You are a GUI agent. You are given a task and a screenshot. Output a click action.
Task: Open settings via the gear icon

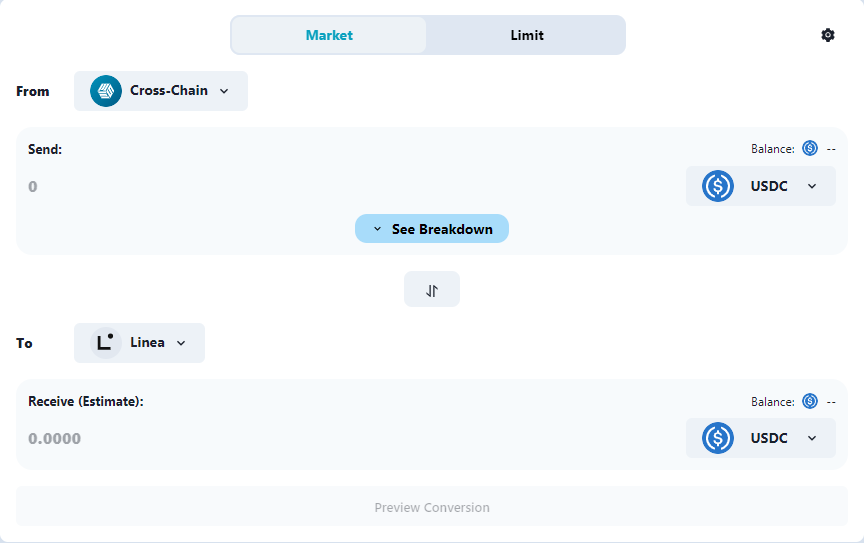(828, 35)
